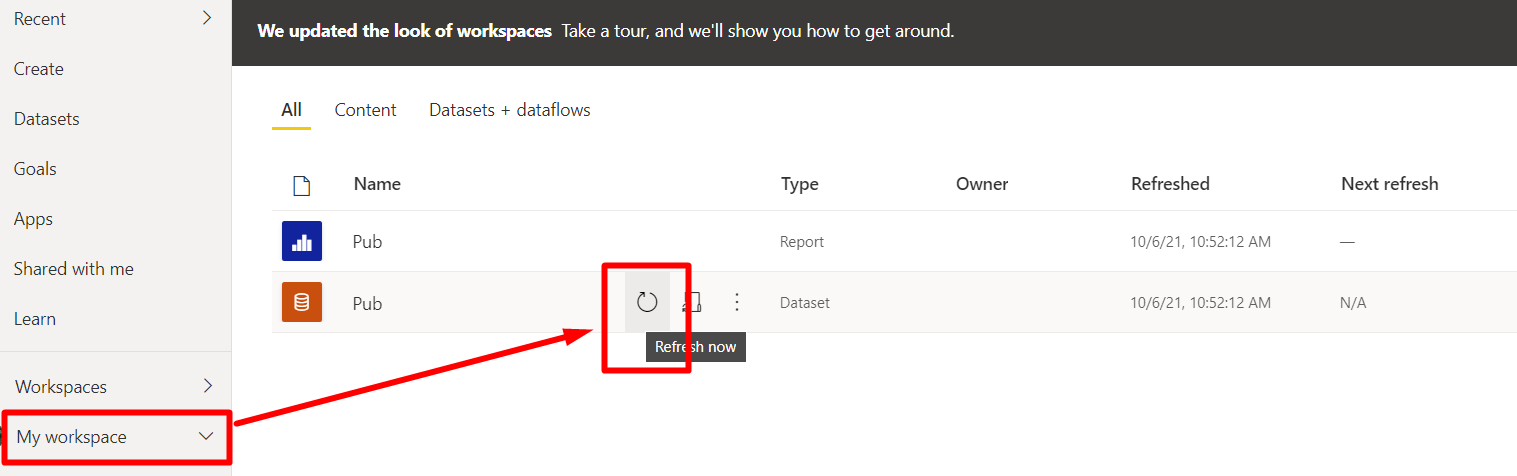1517x476 pixels.
Task: Open the Apps navigation item
Action: click(x=33, y=219)
